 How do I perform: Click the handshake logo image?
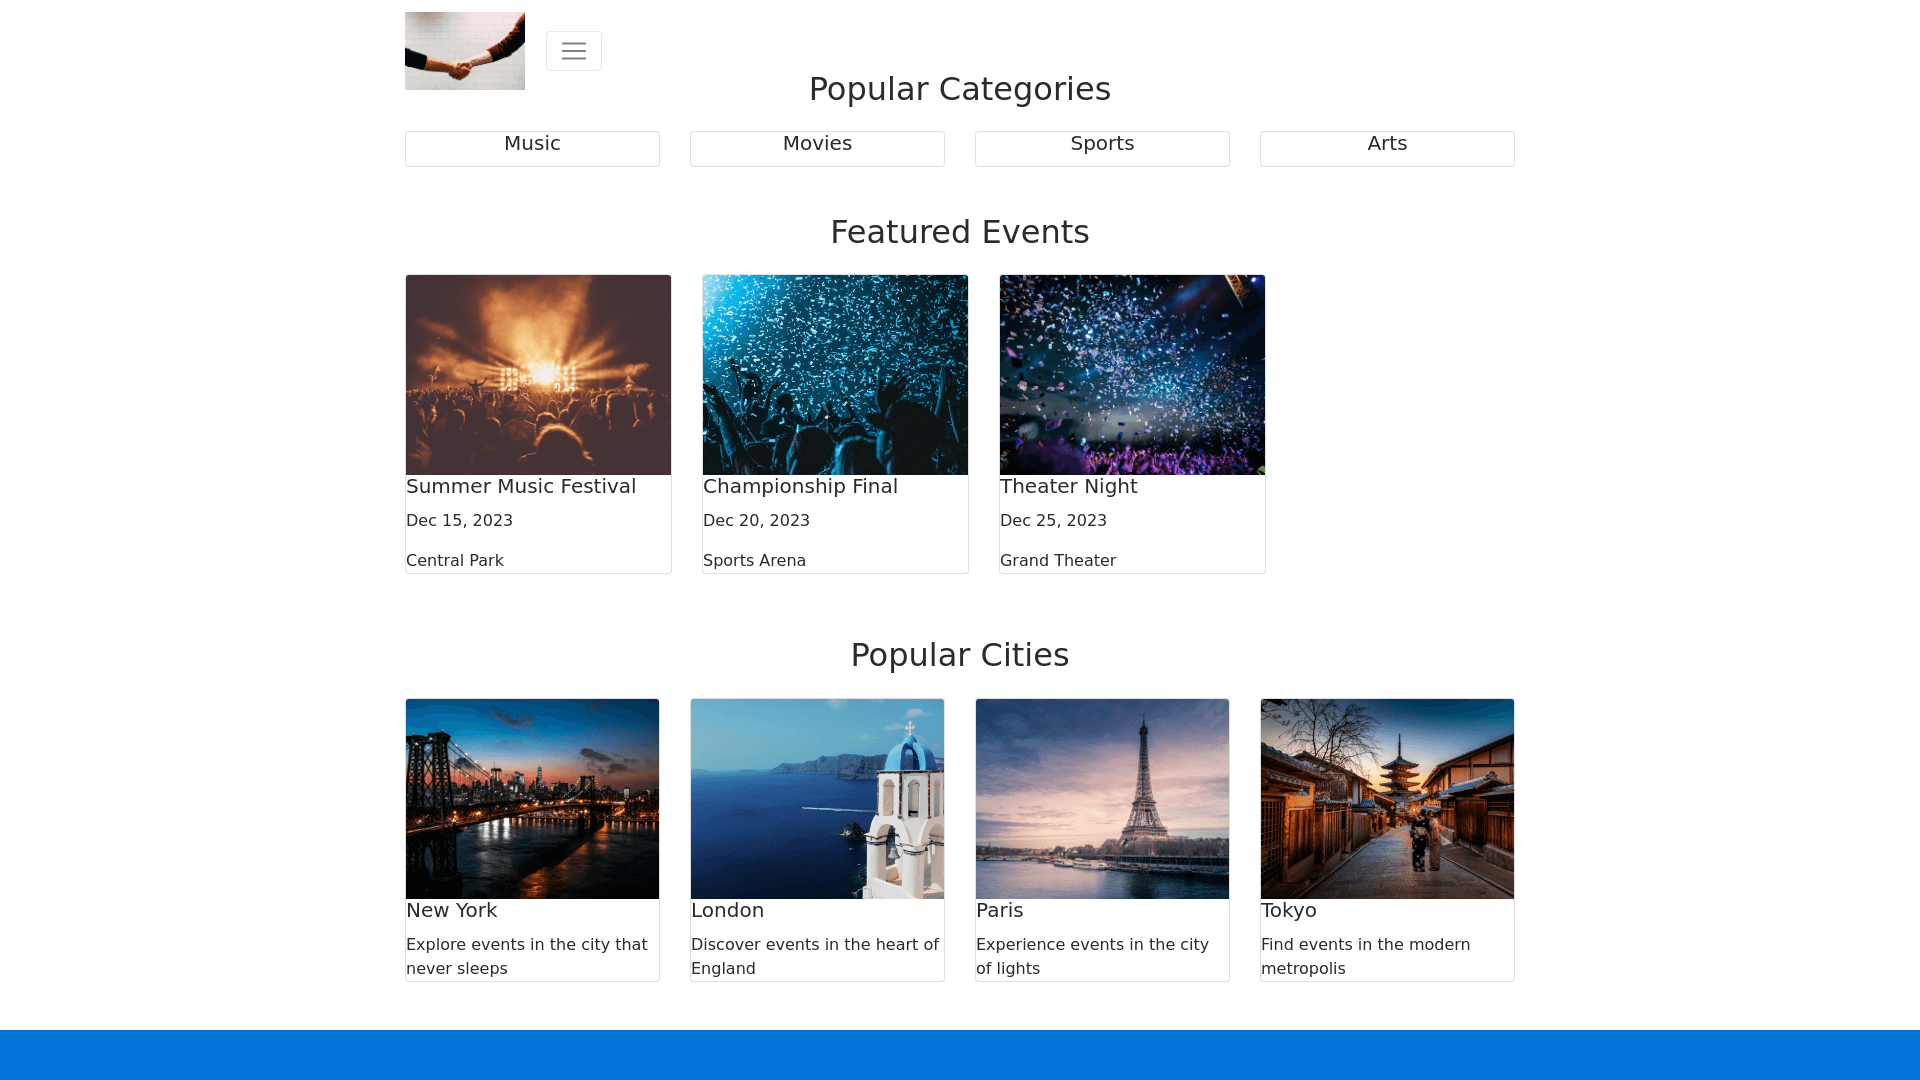tap(464, 51)
